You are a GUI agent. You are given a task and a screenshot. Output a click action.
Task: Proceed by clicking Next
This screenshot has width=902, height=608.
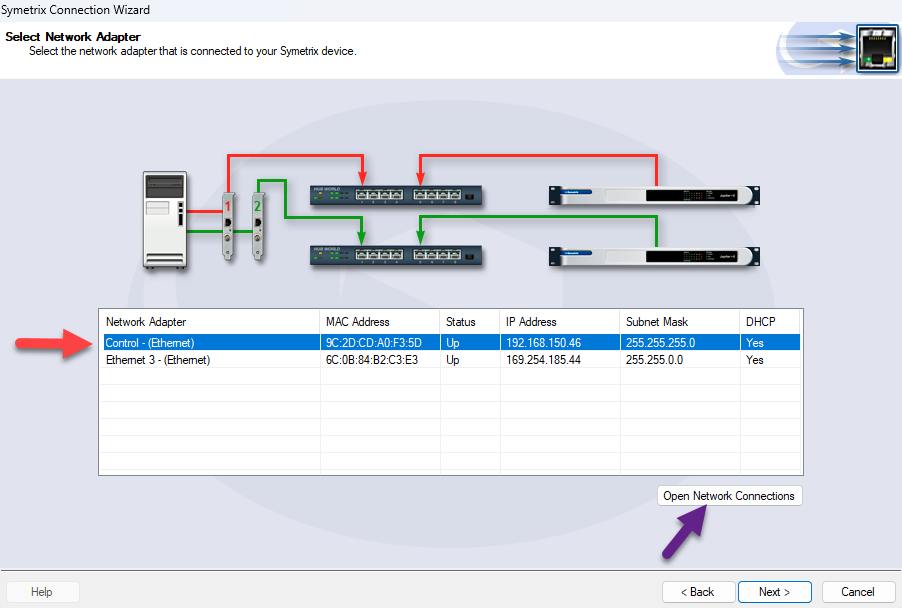(774, 591)
